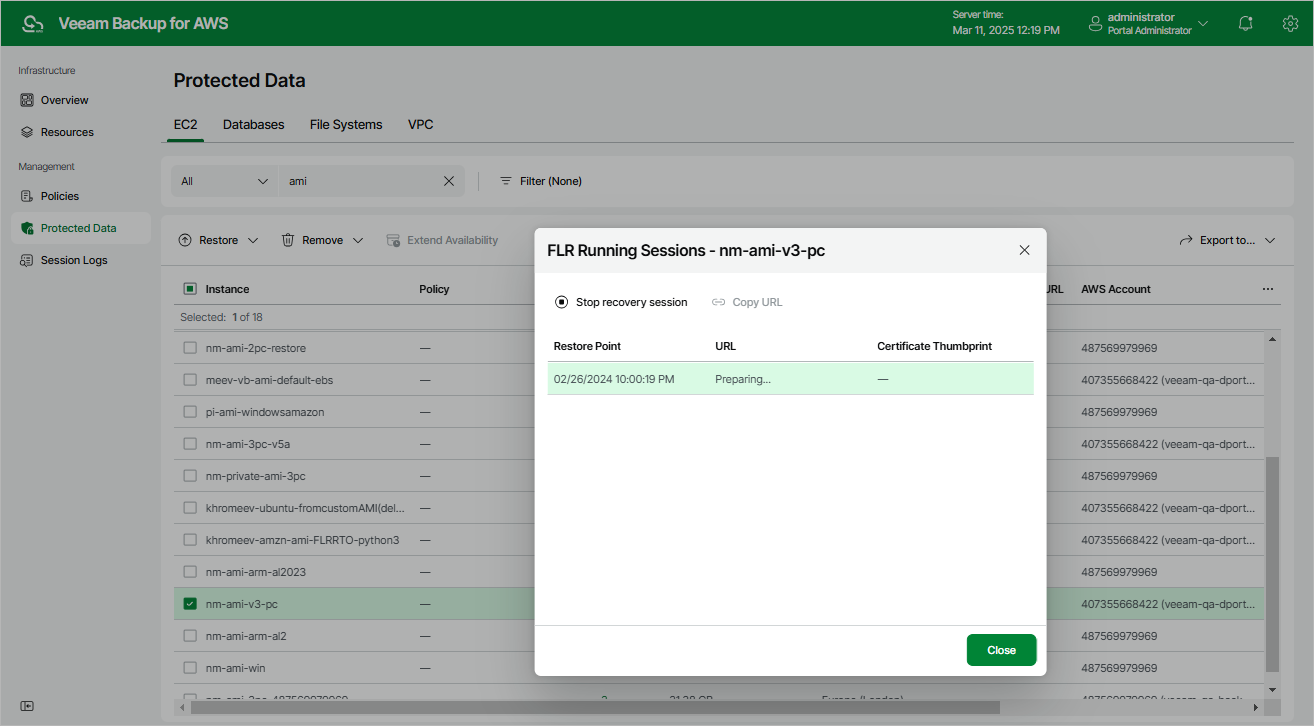The height and width of the screenshot is (726, 1314).
Task: Click the Copy URL link icon
Action: (x=718, y=302)
